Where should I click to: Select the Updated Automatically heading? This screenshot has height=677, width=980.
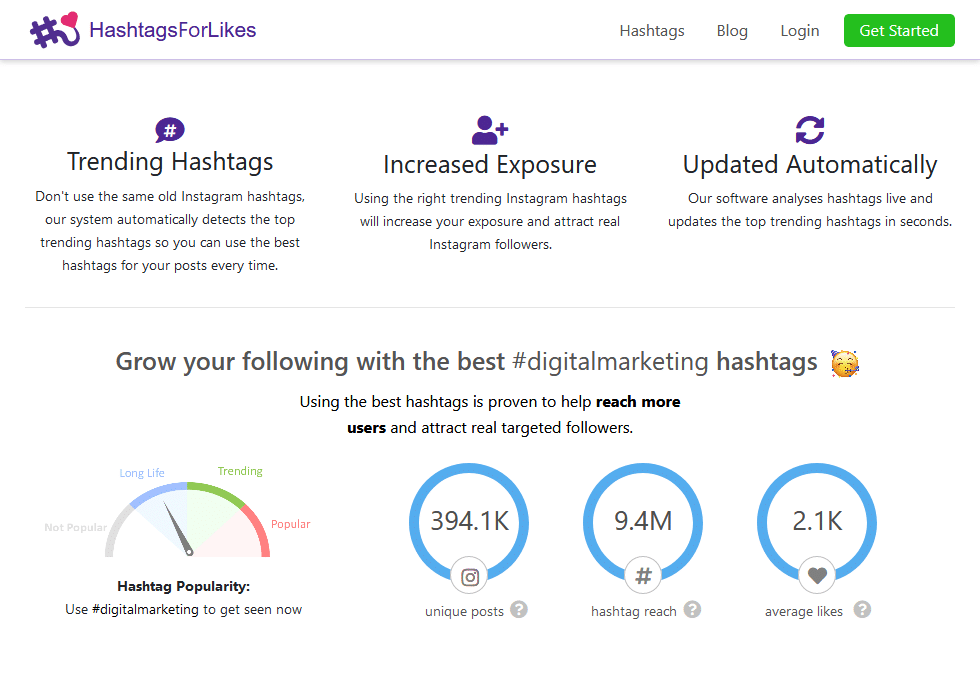(810, 165)
